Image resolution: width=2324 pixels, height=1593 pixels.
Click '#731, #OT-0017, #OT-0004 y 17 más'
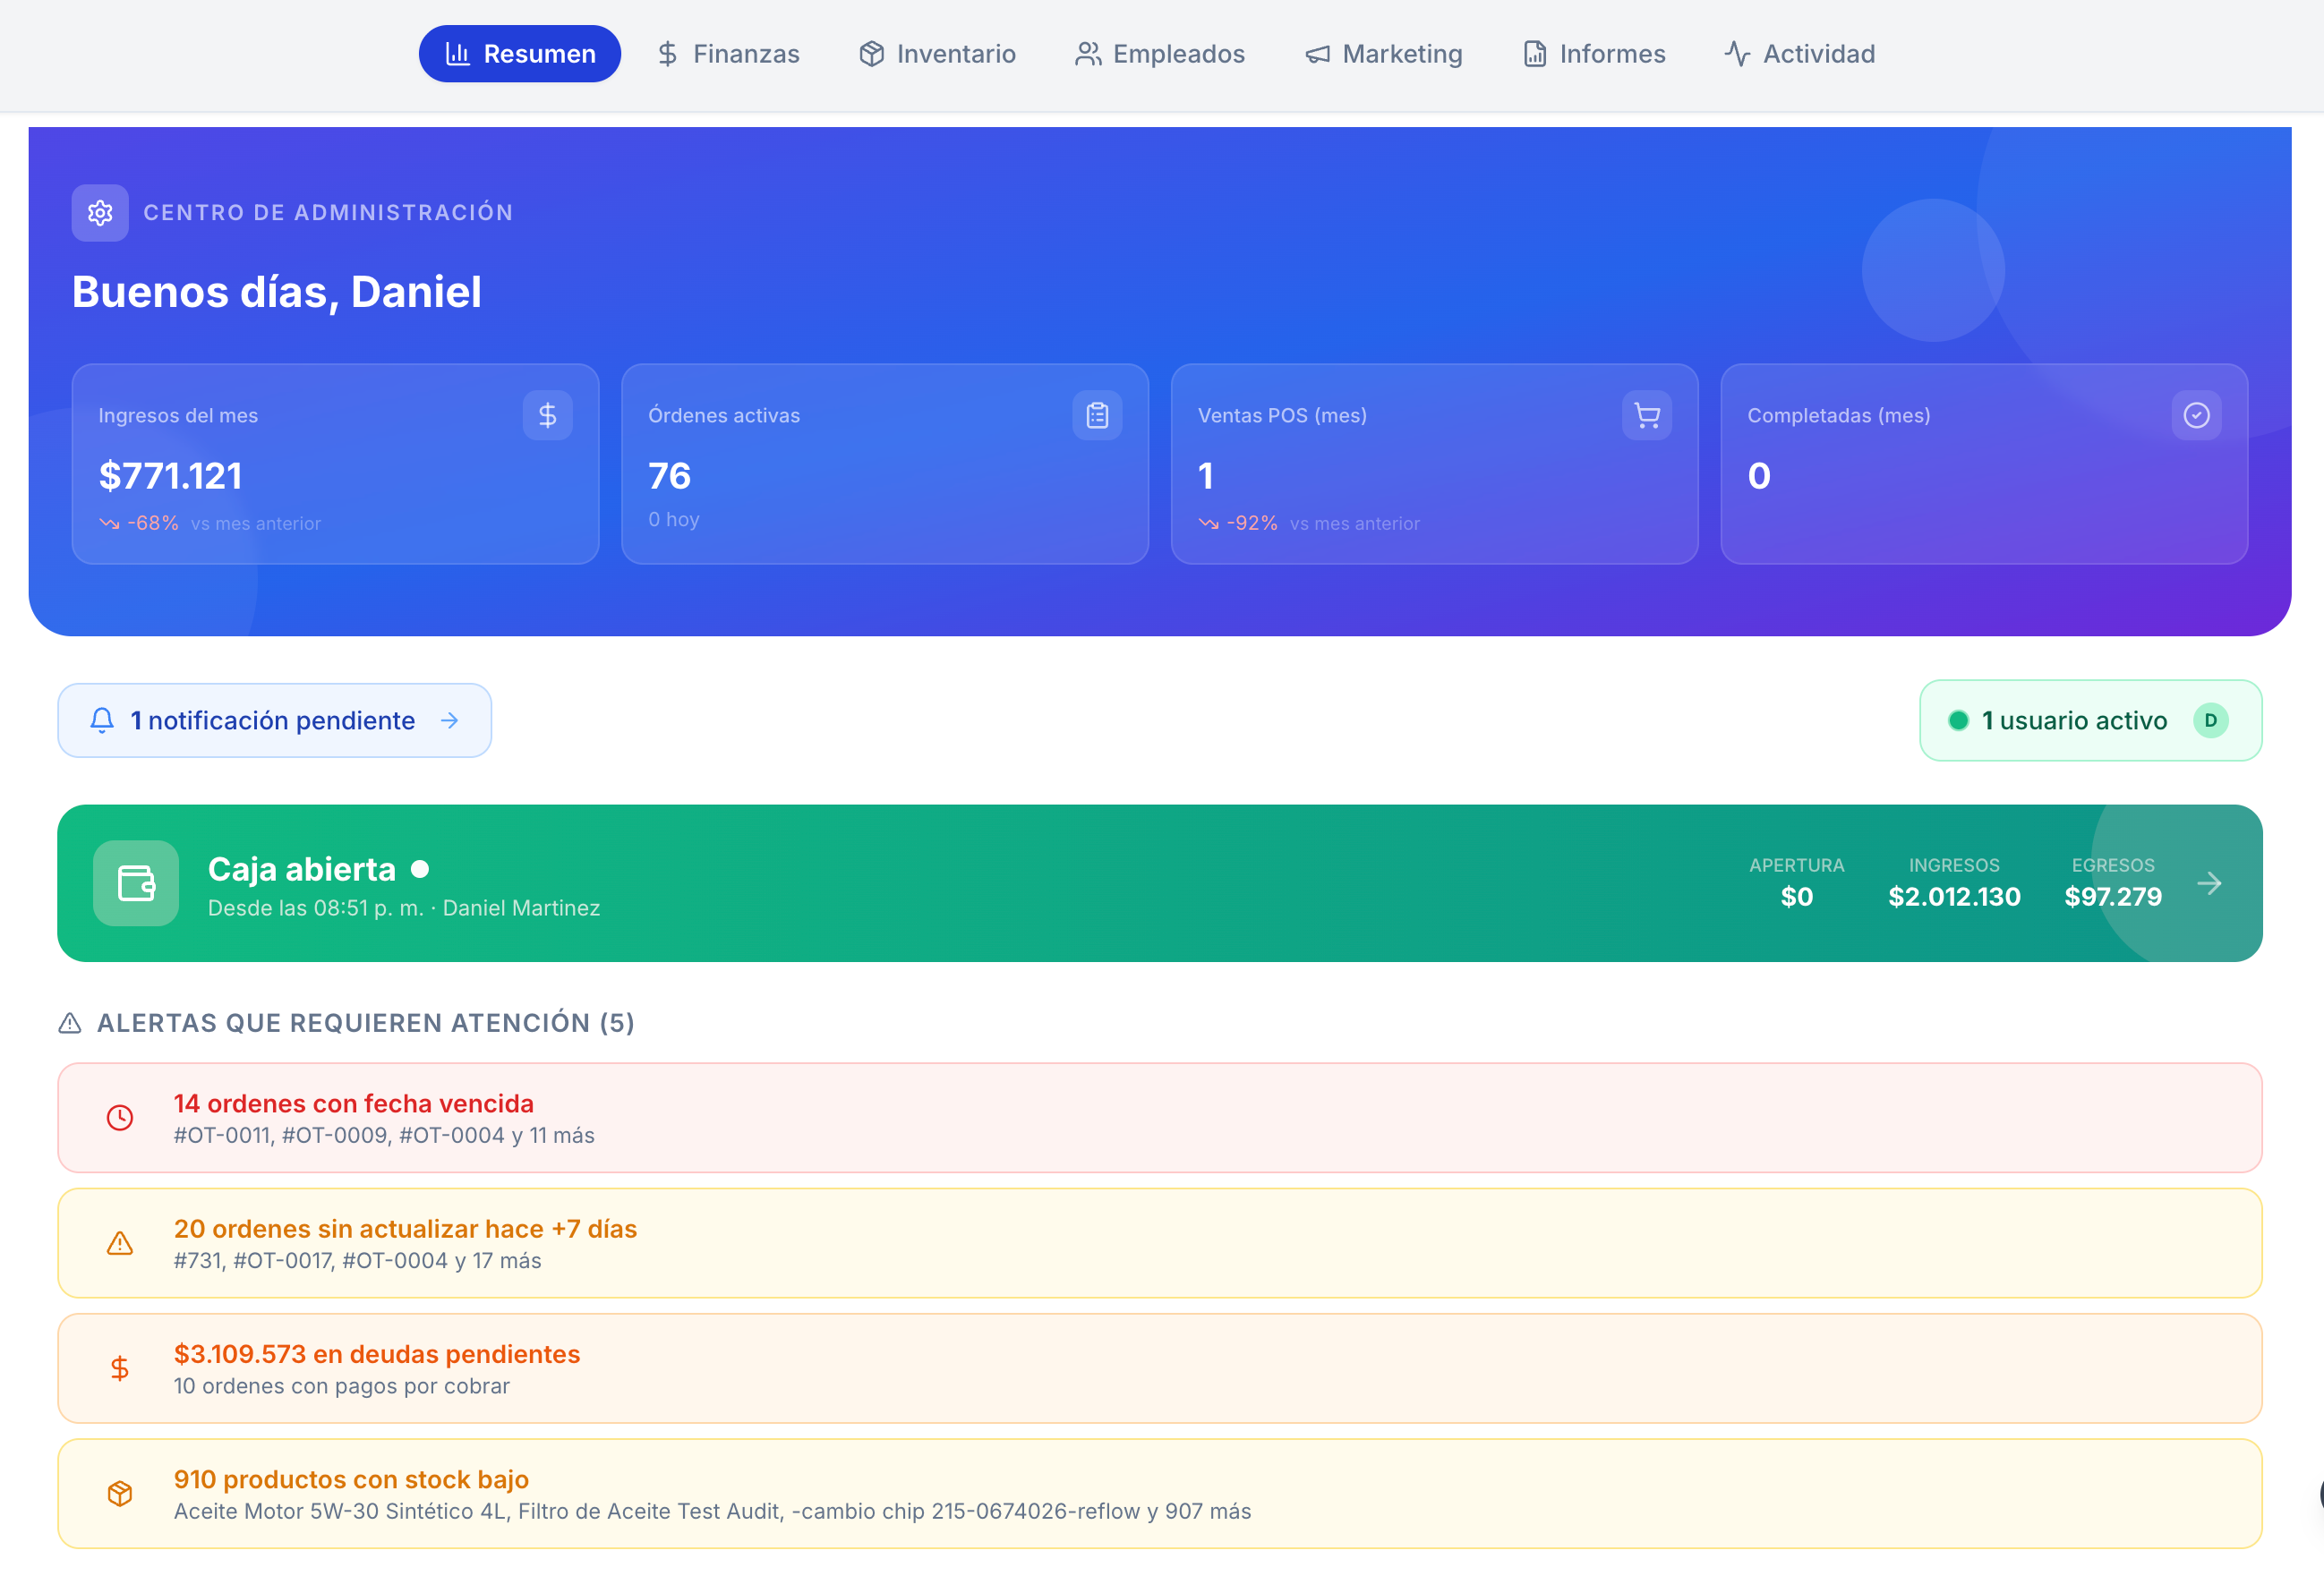358,1261
